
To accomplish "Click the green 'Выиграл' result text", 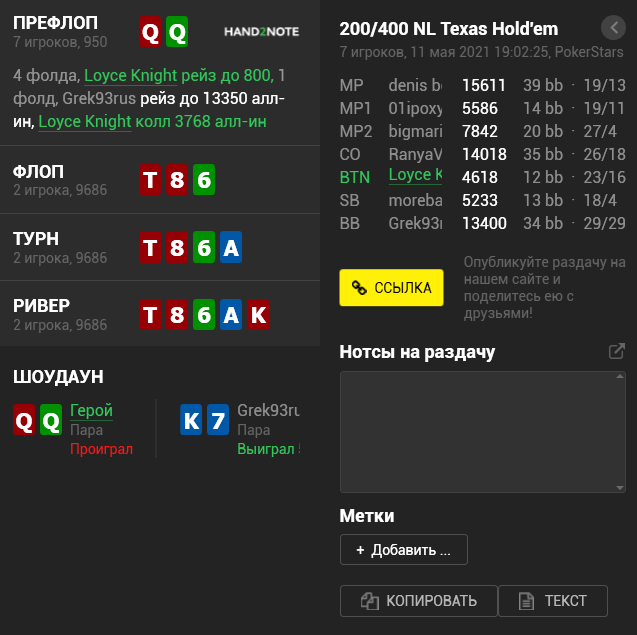I will (266, 449).
